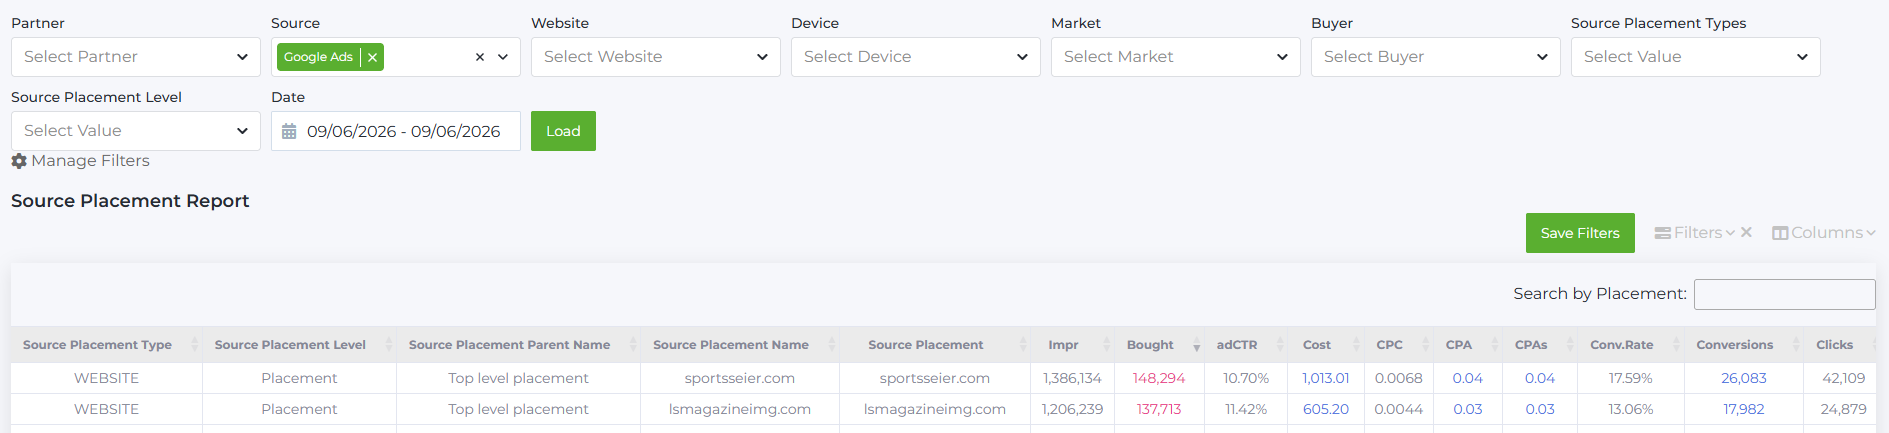Viewport: 1889px width, 433px height.
Task: Remove the Google Ads source tag
Action: 372,57
